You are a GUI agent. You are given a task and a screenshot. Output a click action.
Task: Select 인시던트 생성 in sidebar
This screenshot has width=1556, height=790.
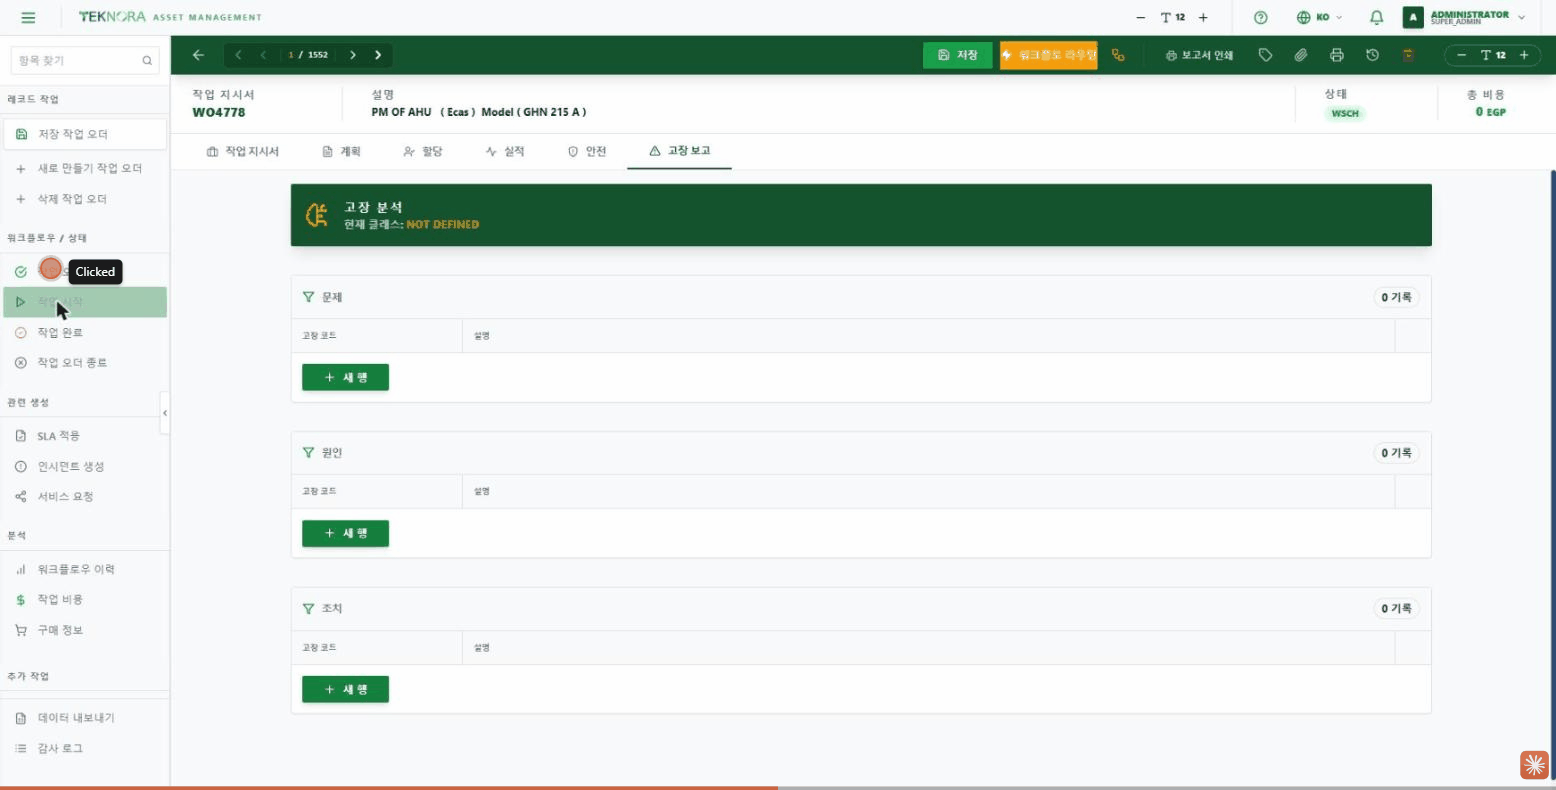tap(85, 466)
